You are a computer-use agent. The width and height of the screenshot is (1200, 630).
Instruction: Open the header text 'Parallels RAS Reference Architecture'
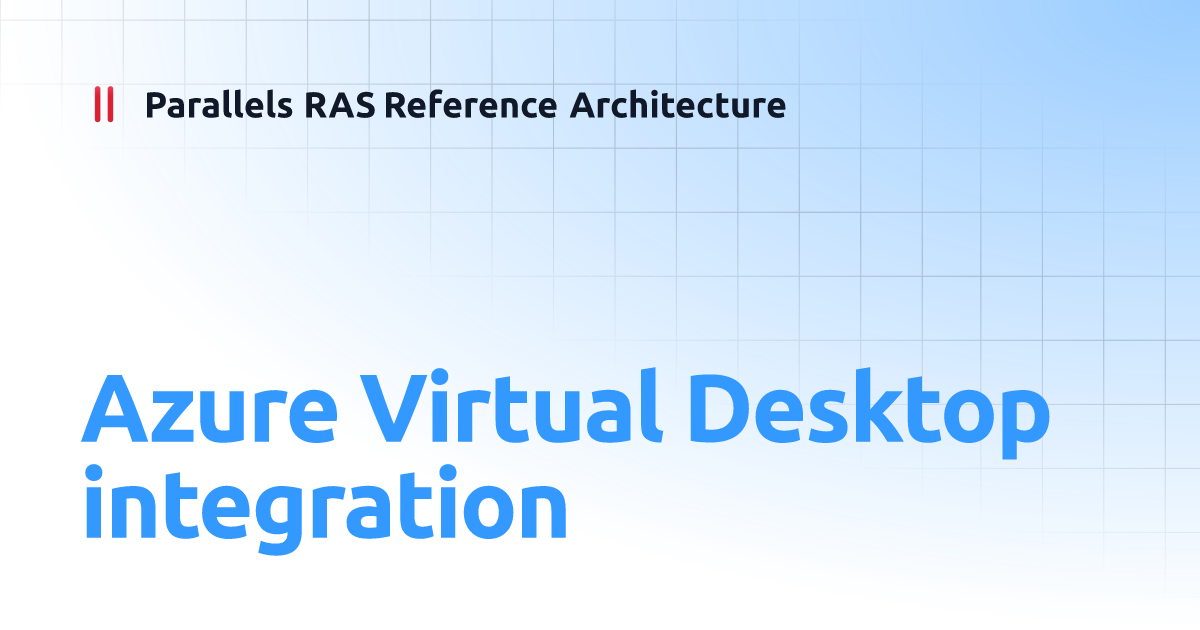click(x=465, y=105)
